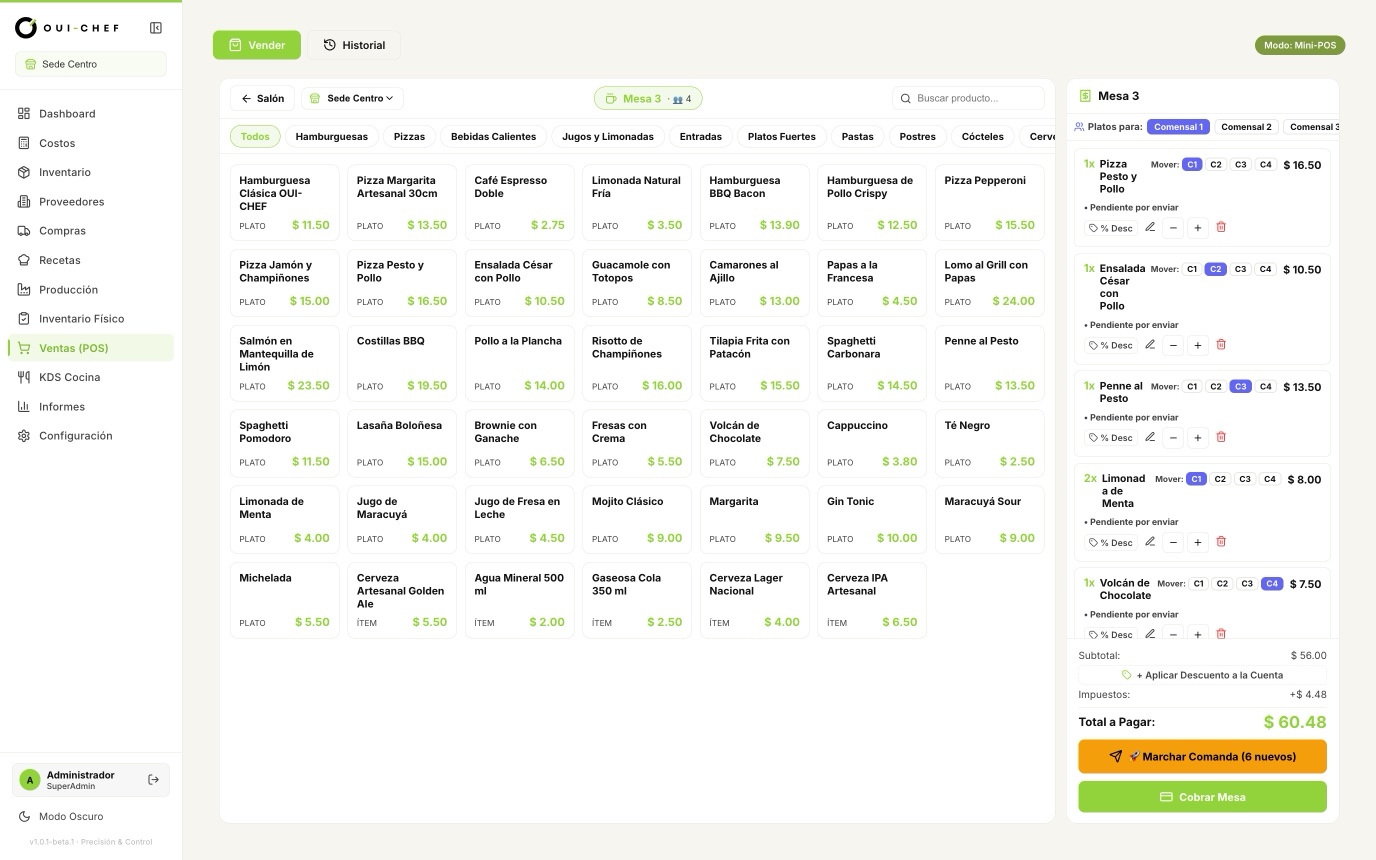Screen dimensions: 1376x860
Task: Edit note on Ensalada César con Pollo
Action: [1150, 345]
